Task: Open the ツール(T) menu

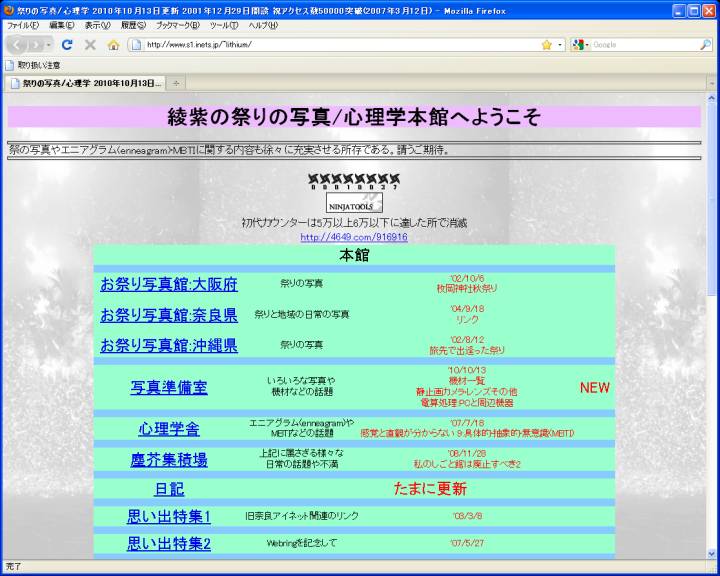Action: [223, 25]
